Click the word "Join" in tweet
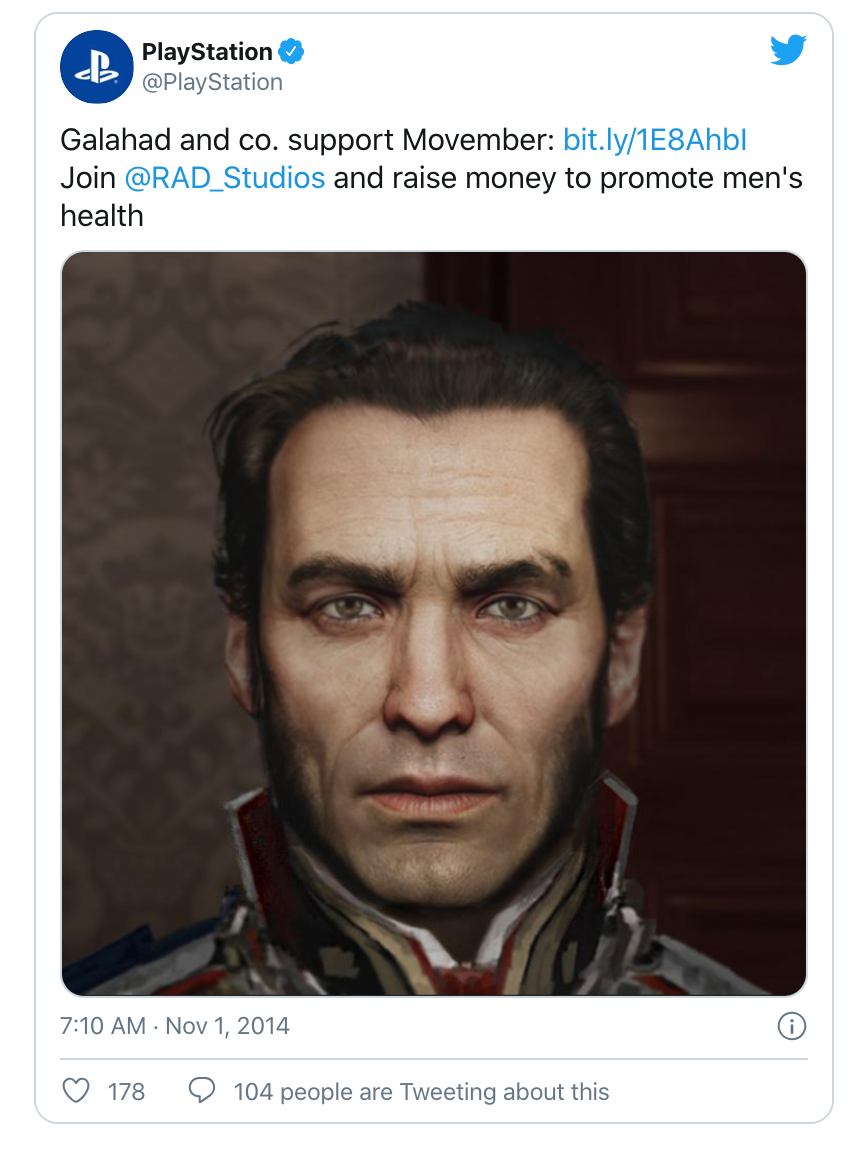 (x=88, y=178)
